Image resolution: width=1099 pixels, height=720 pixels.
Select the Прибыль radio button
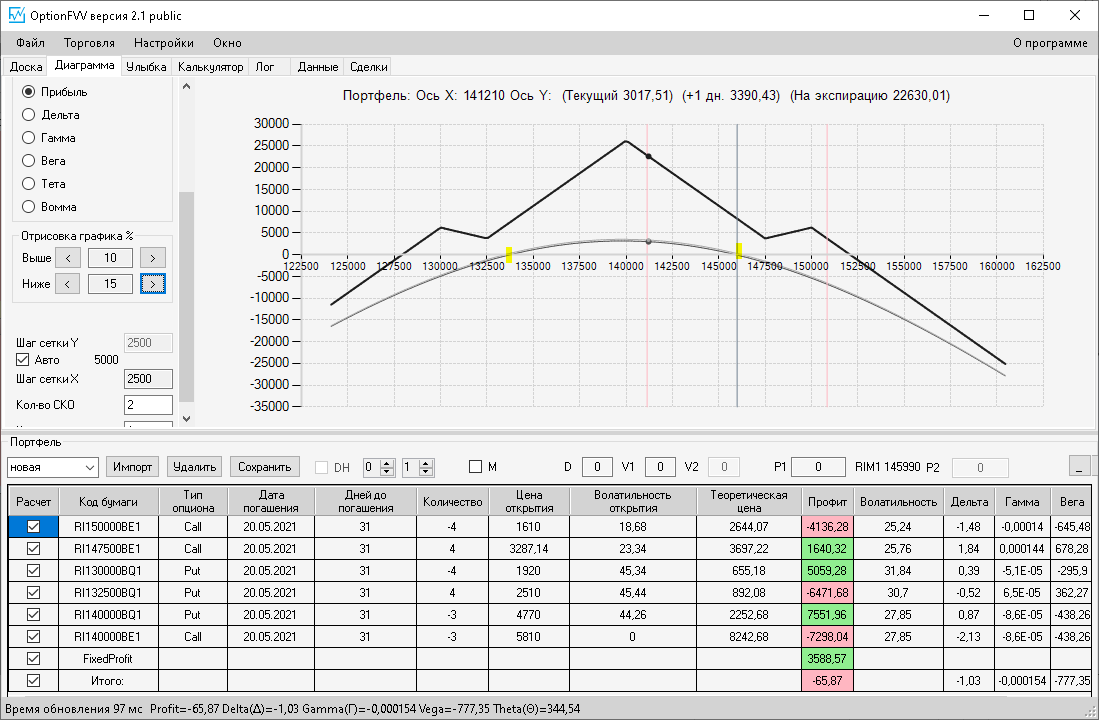(x=28, y=92)
